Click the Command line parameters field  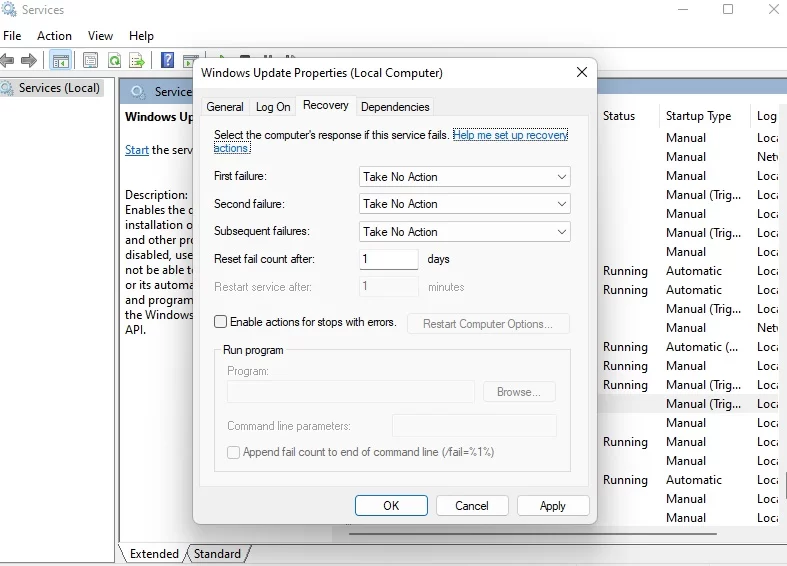tap(474, 426)
